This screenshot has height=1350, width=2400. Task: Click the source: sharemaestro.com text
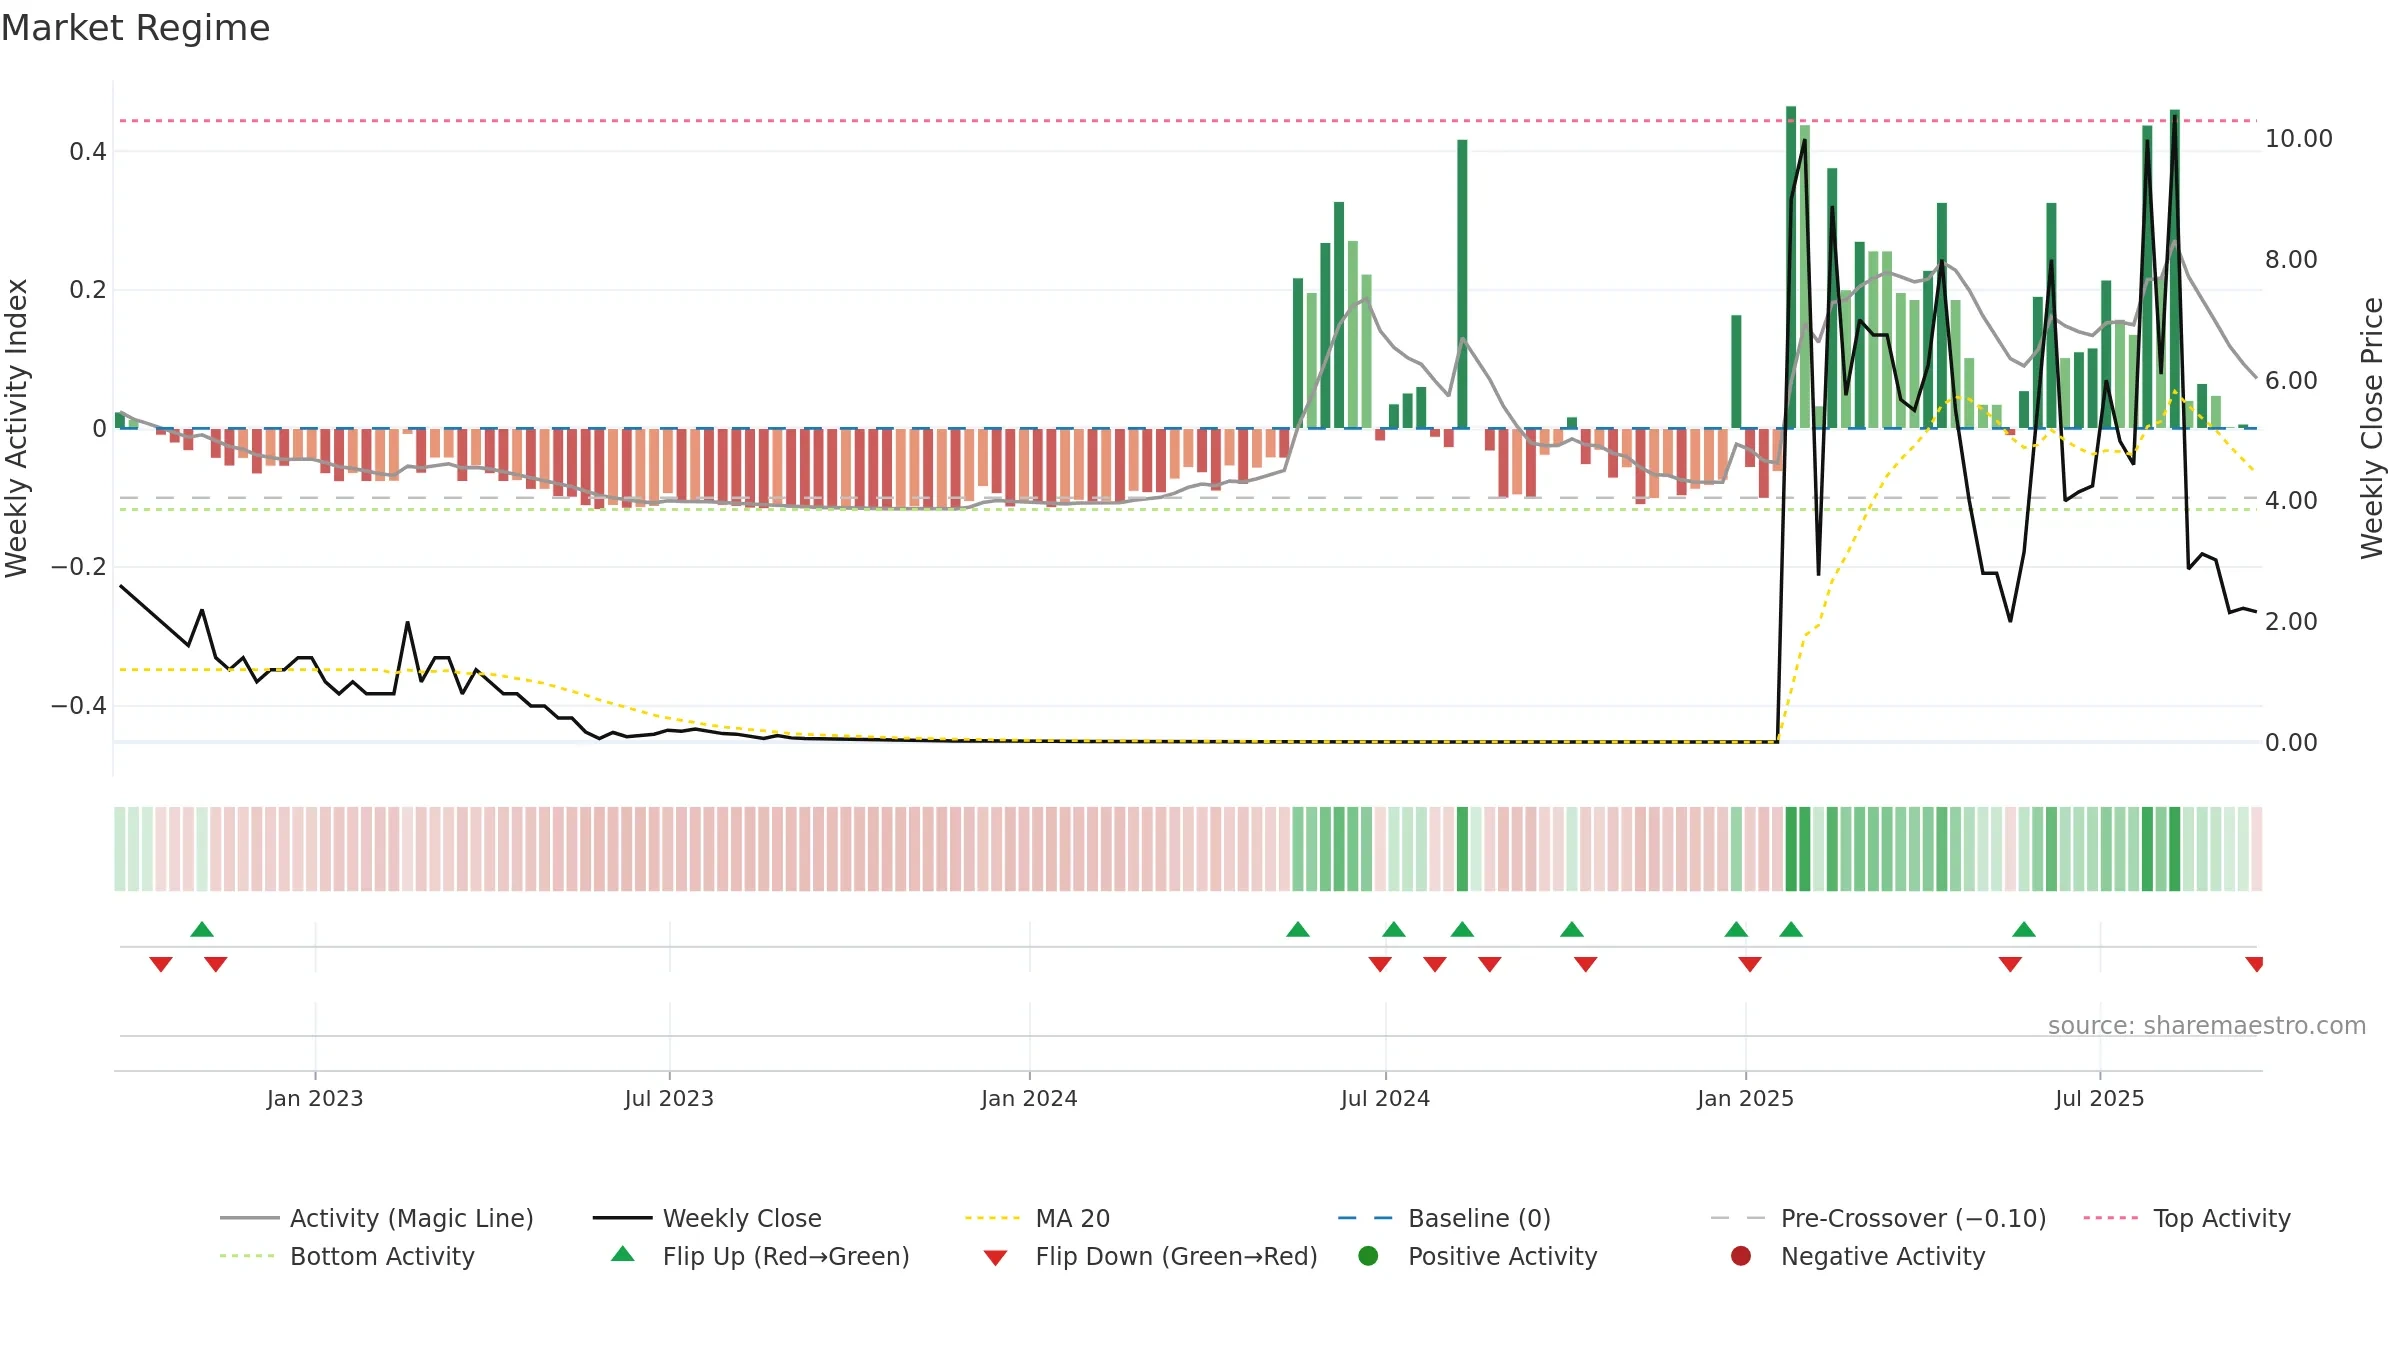coord(2207,1025)
